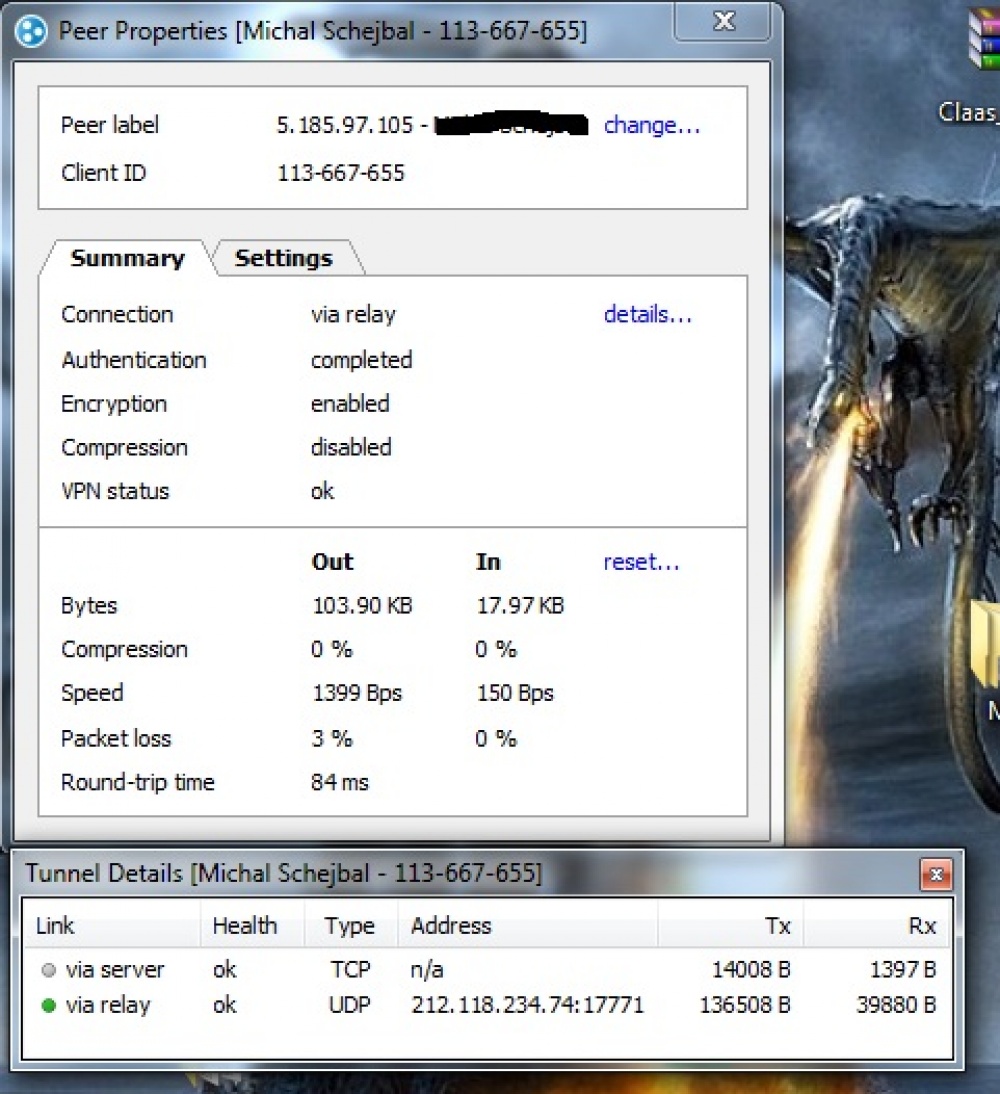Click the Round-trip time value 84 ms
Viewport: 1000px width, 1094px height.
tap(340, 783)
